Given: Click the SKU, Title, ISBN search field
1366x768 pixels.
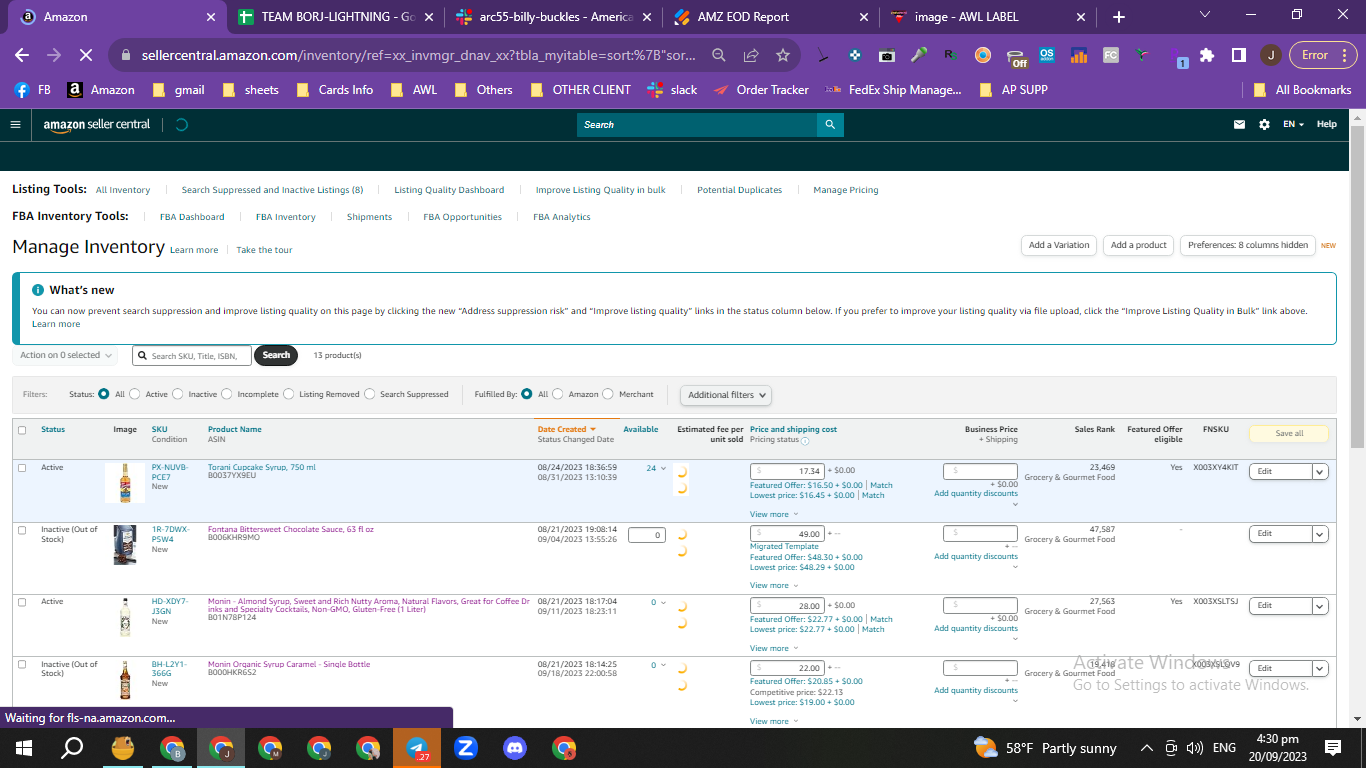Looking at the screenshot, I should point(192,355).
